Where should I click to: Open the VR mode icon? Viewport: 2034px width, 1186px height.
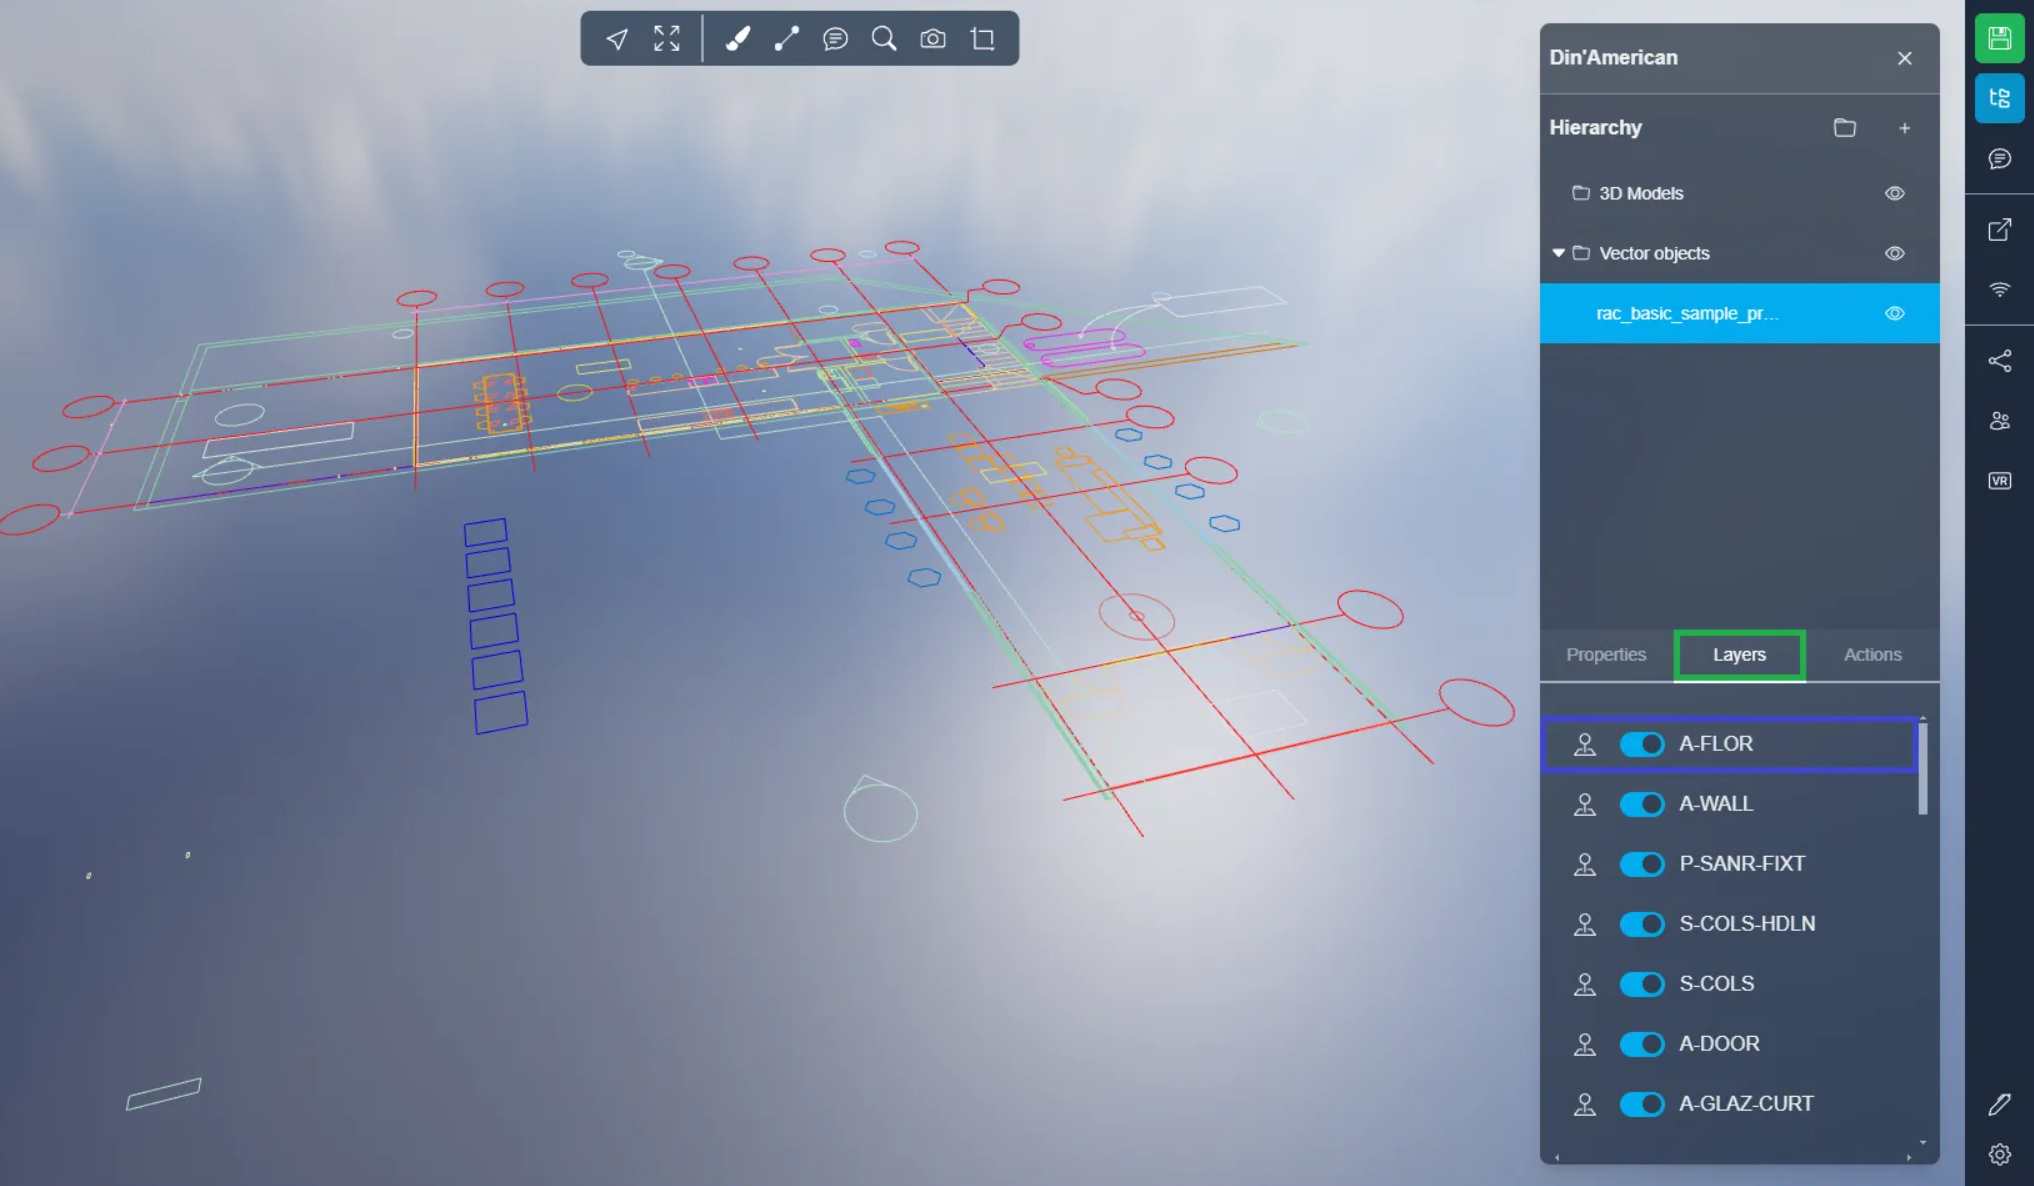[x=1999, y=481]
